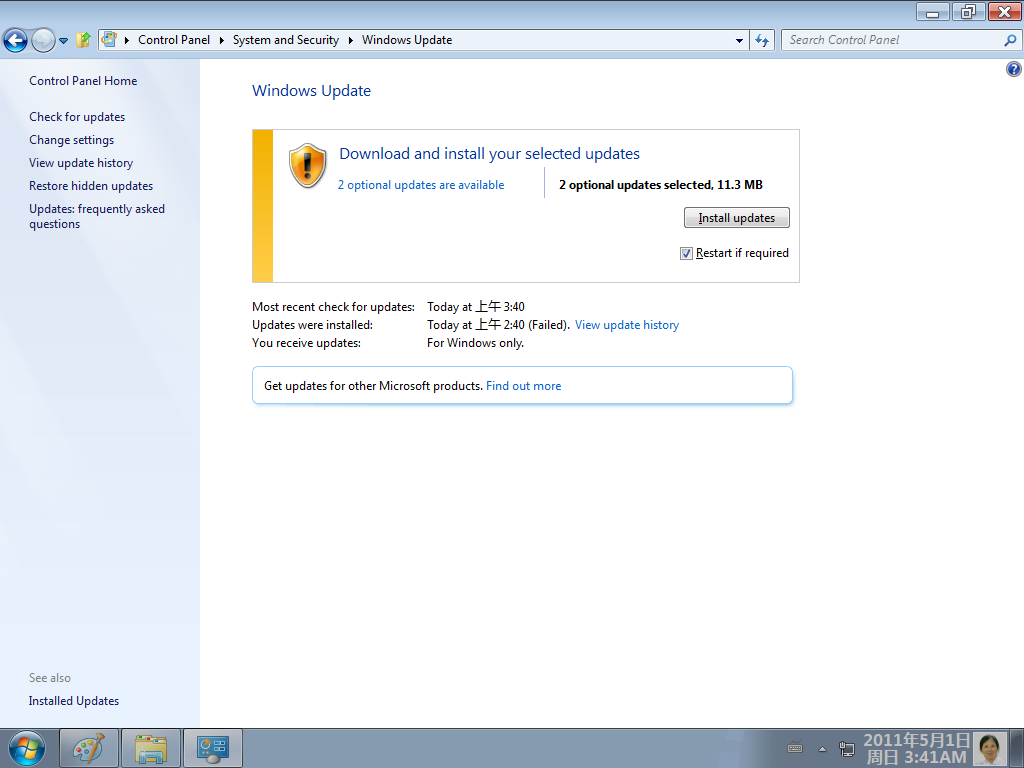The width and height of the screenshot is (1024, 768).
Task: Click the network icon in system tray
Action: [846, 748]
